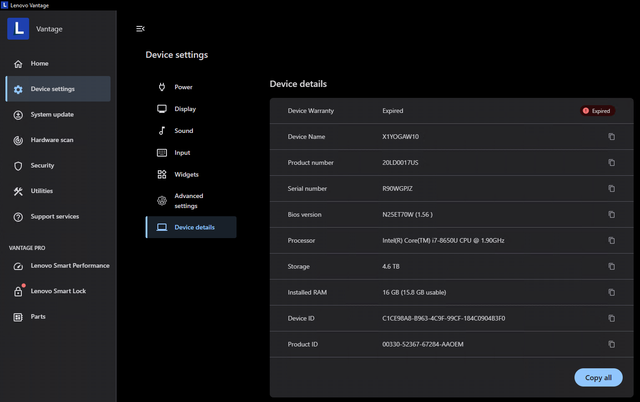Click the Advanced settings cog icon
Screen dimensions: 640x402
click(x=162, y=201)
